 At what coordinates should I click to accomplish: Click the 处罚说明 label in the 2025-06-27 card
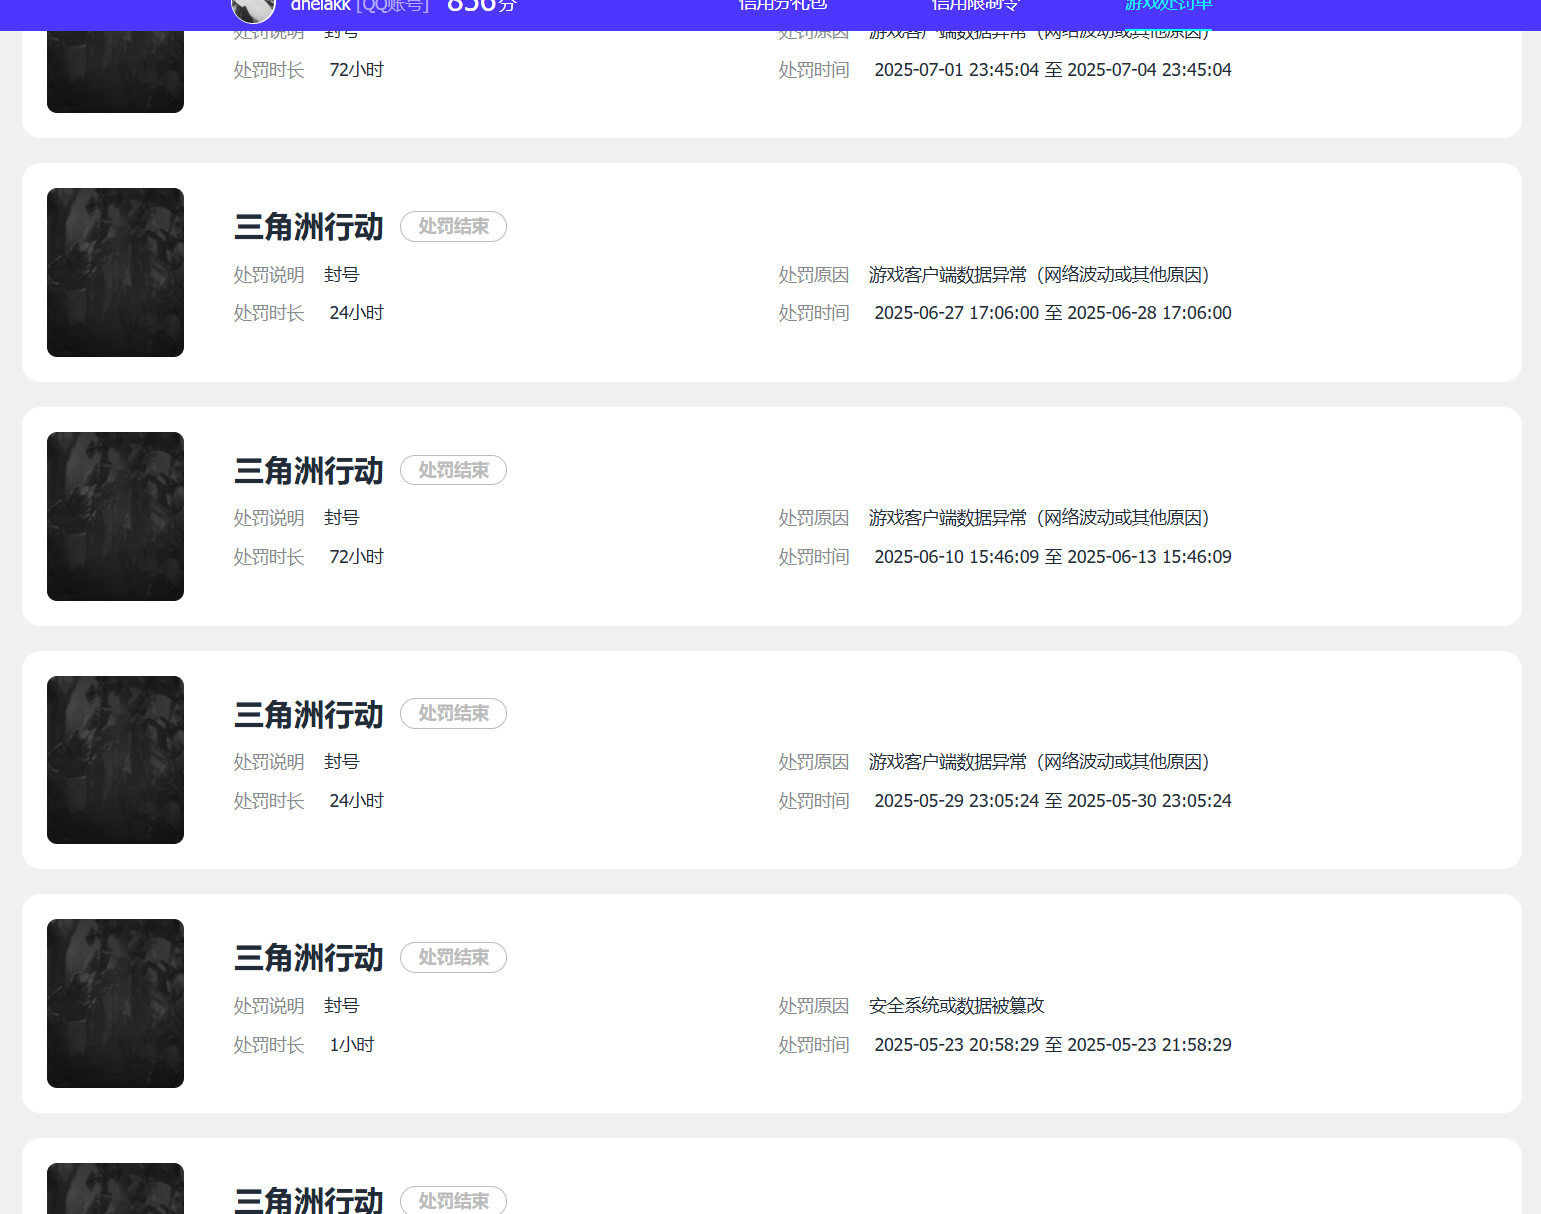[269, 275]
